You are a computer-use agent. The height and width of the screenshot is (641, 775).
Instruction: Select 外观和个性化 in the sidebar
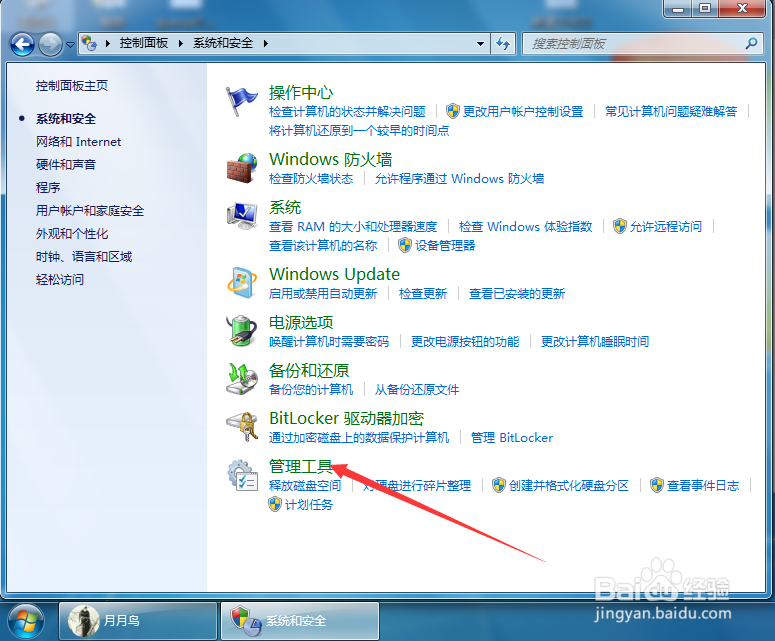[72, 233]
